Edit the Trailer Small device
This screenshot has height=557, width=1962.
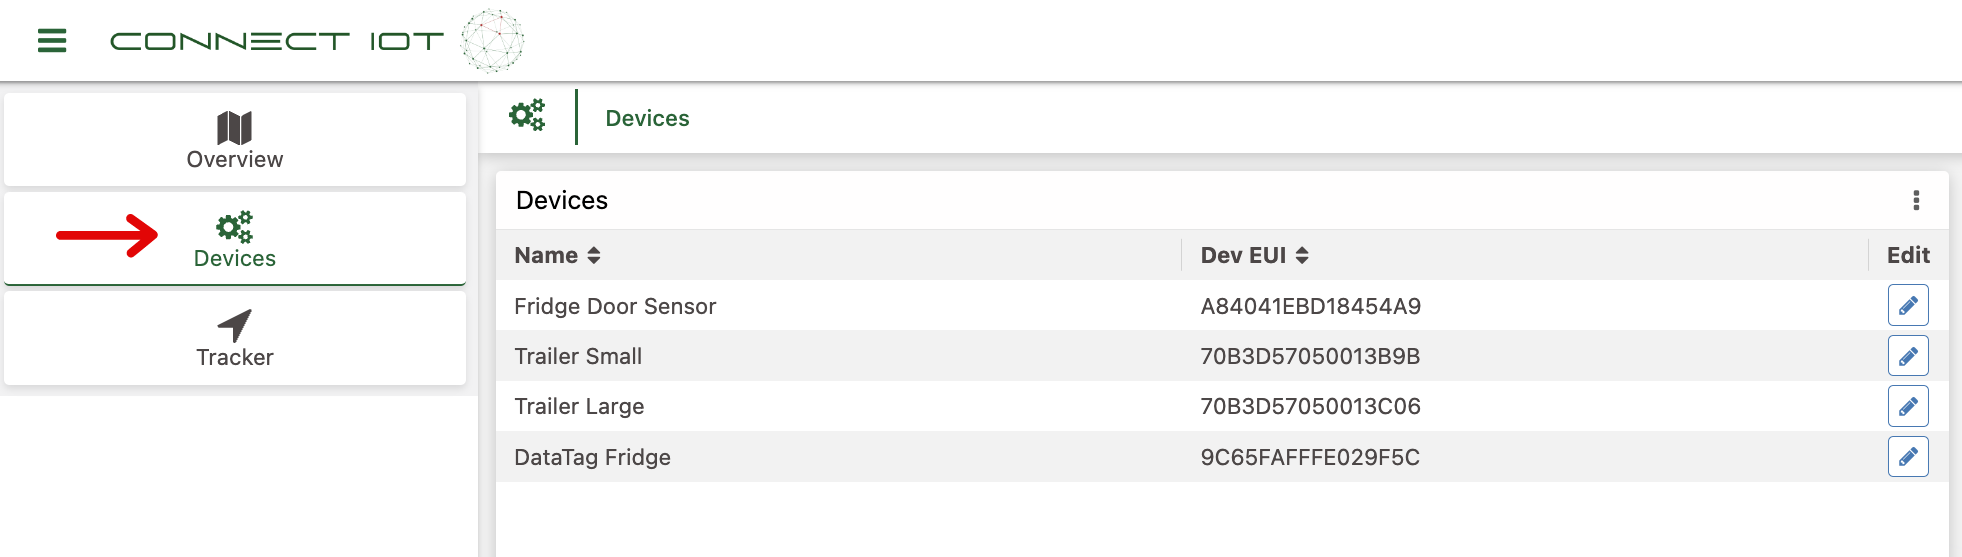point(1907,356)
